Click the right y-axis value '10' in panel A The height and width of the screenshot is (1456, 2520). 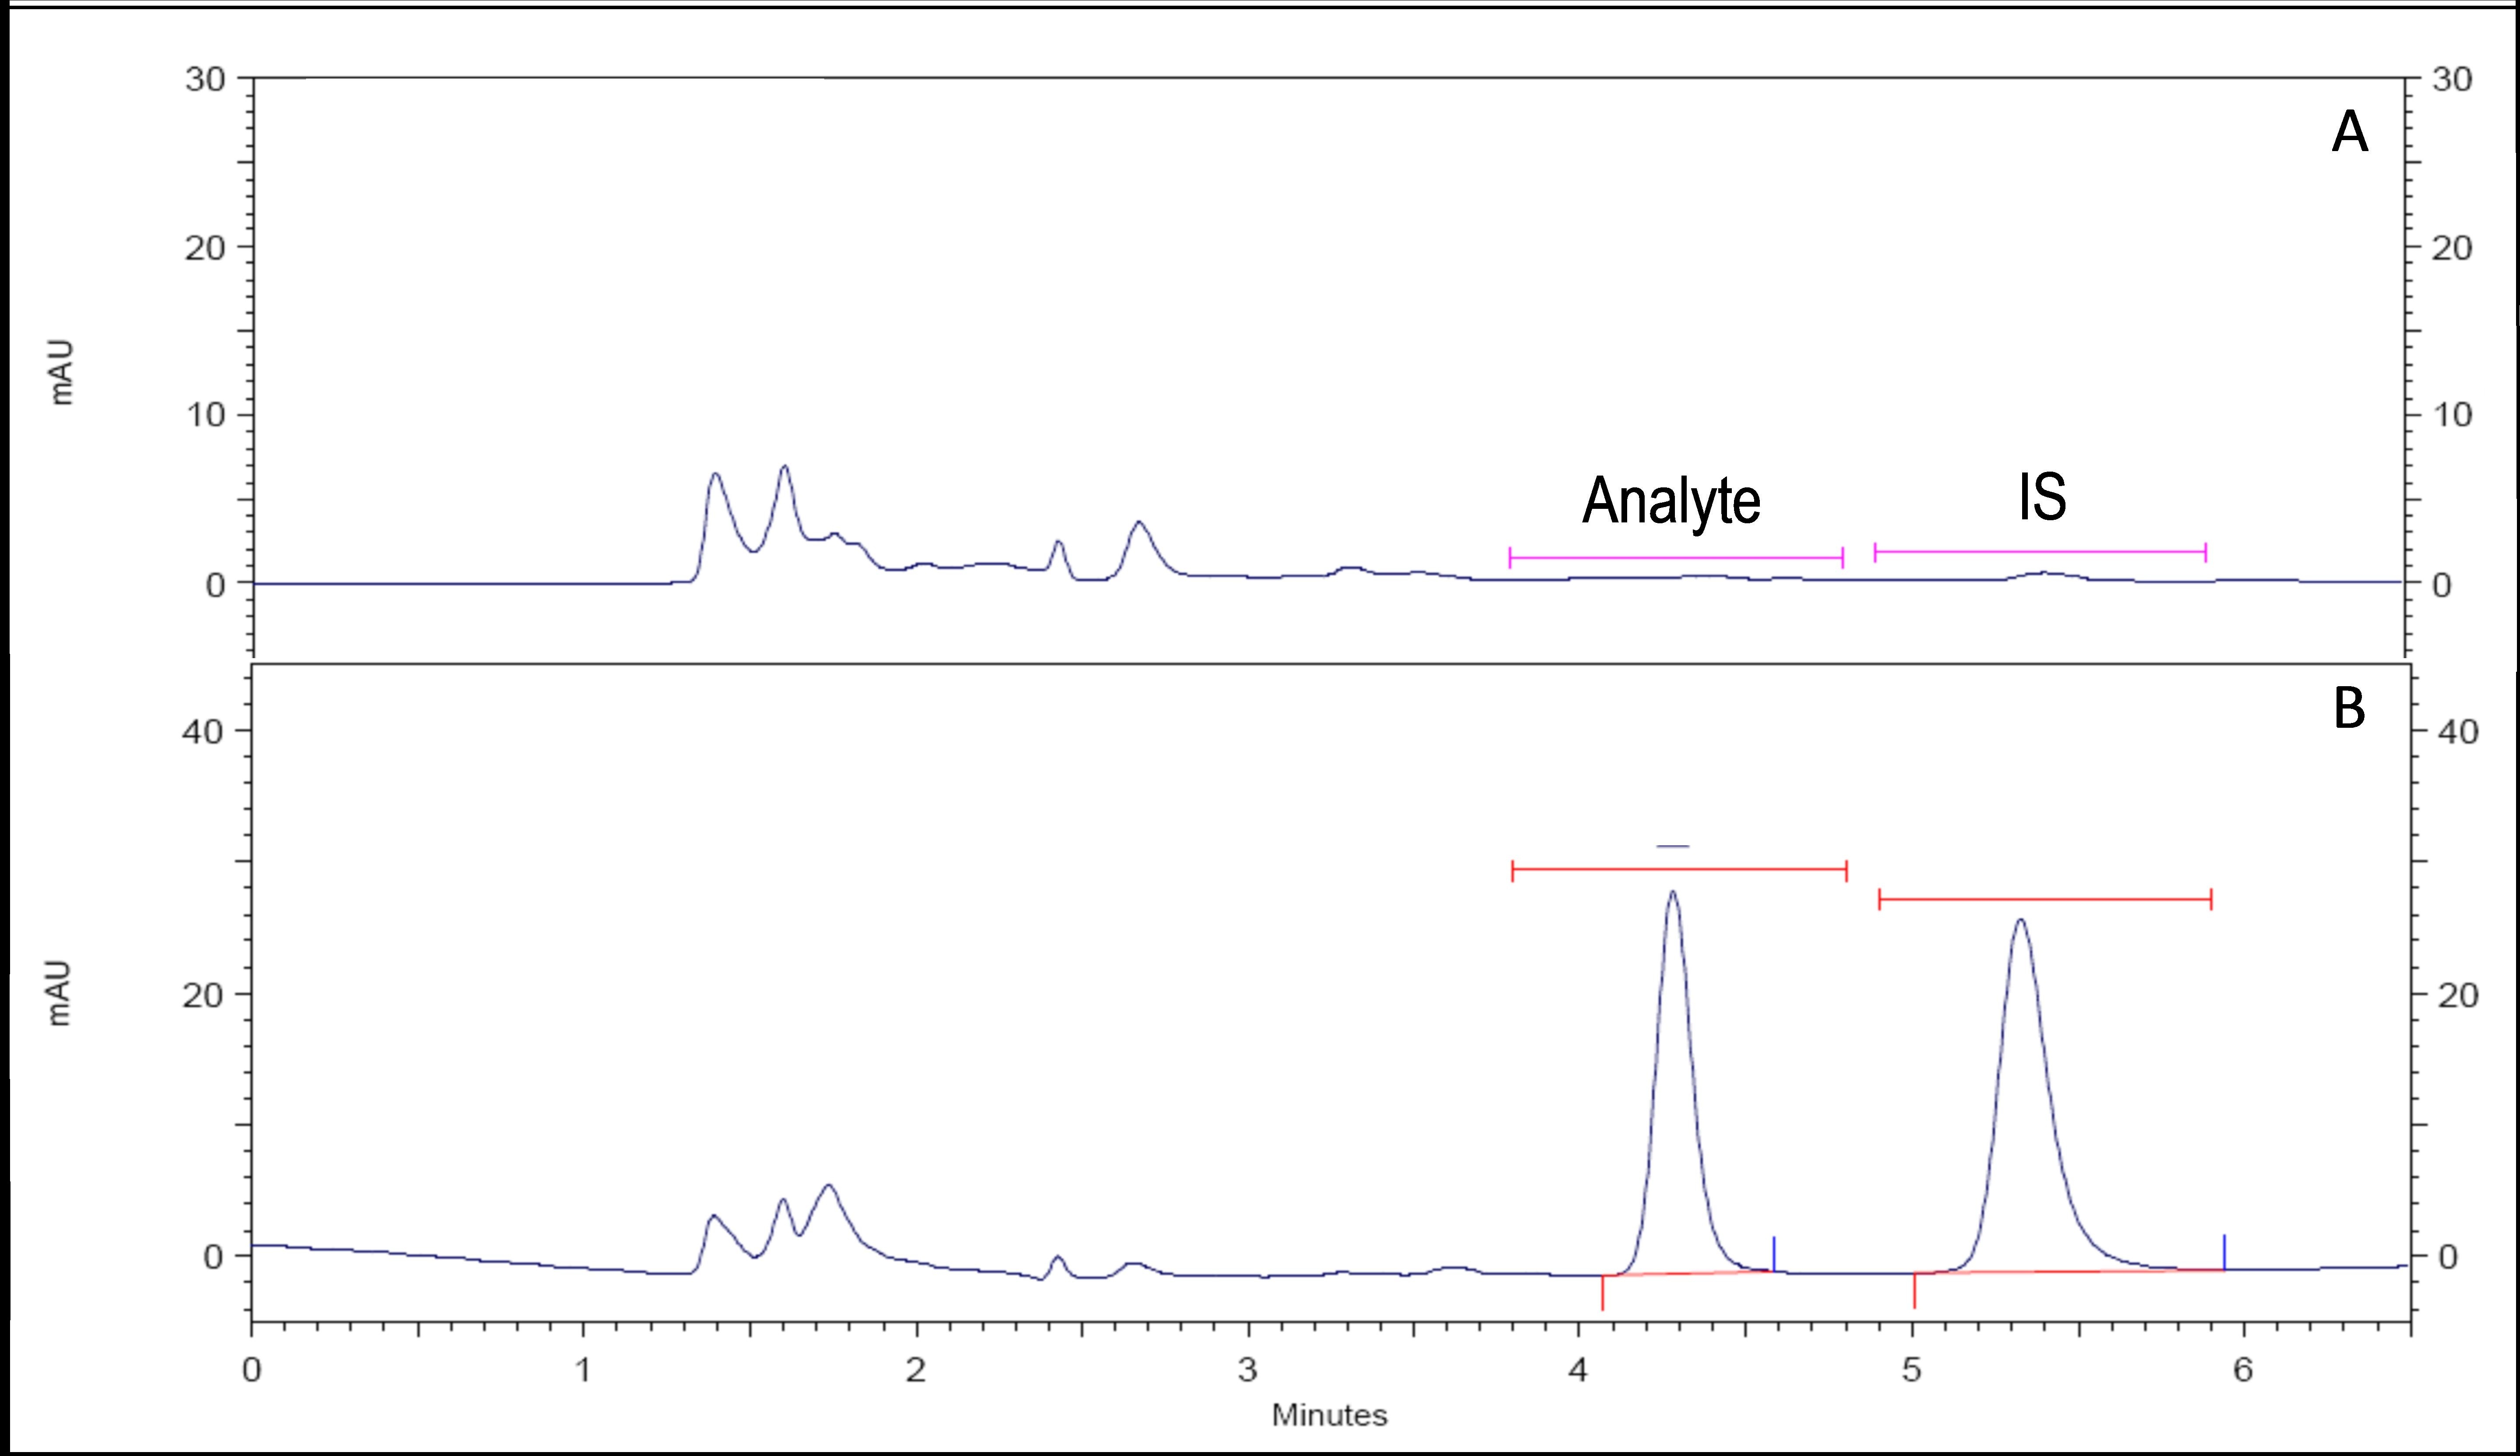pyautogui.click(x=2452, y=415)
